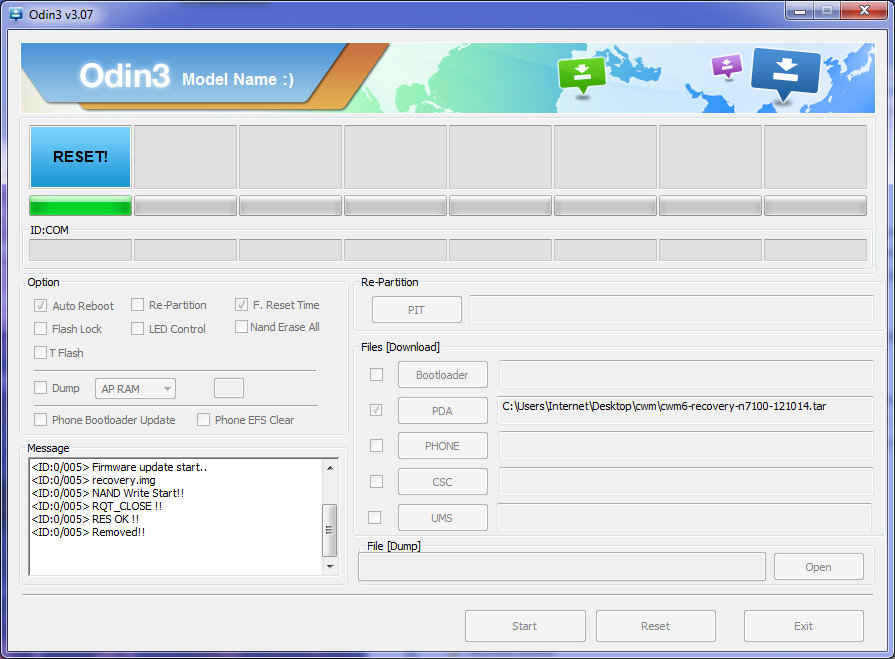Click the small field beside AP RAM

point(229,388)
